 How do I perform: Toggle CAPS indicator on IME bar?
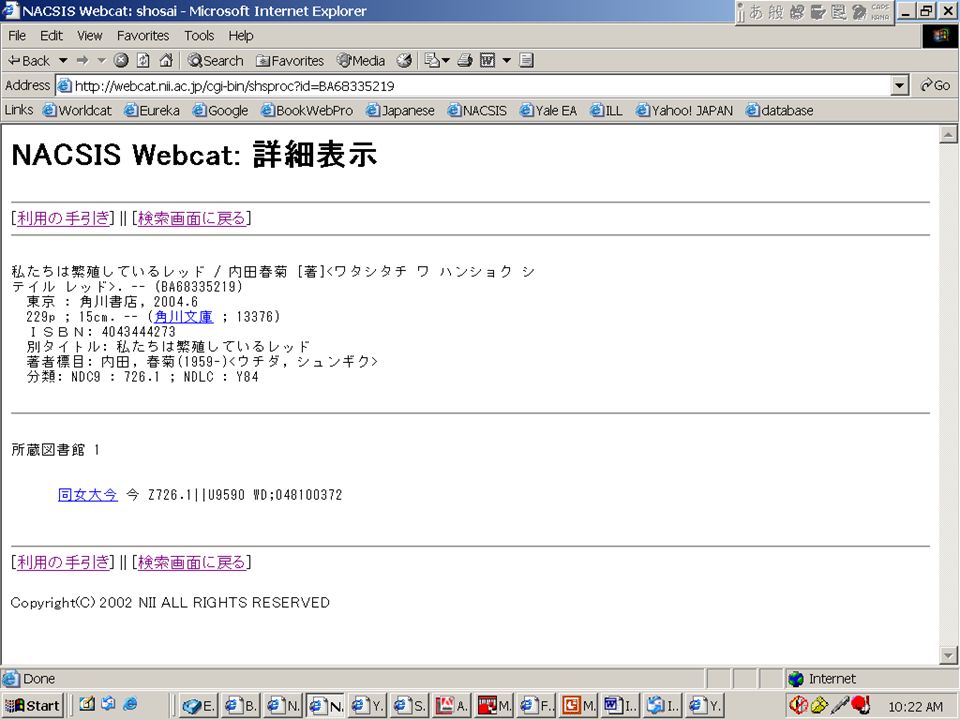880,7
